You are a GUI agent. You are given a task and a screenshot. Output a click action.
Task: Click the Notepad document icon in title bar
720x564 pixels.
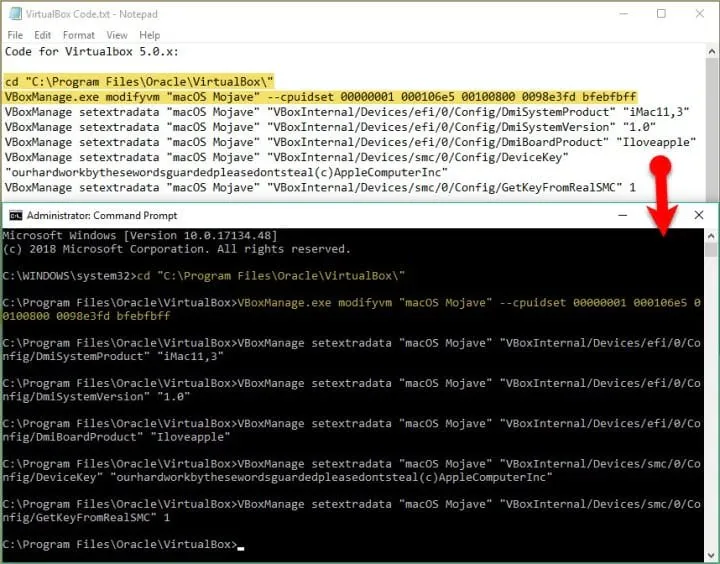pyautogui.click(x=15, y=14)
